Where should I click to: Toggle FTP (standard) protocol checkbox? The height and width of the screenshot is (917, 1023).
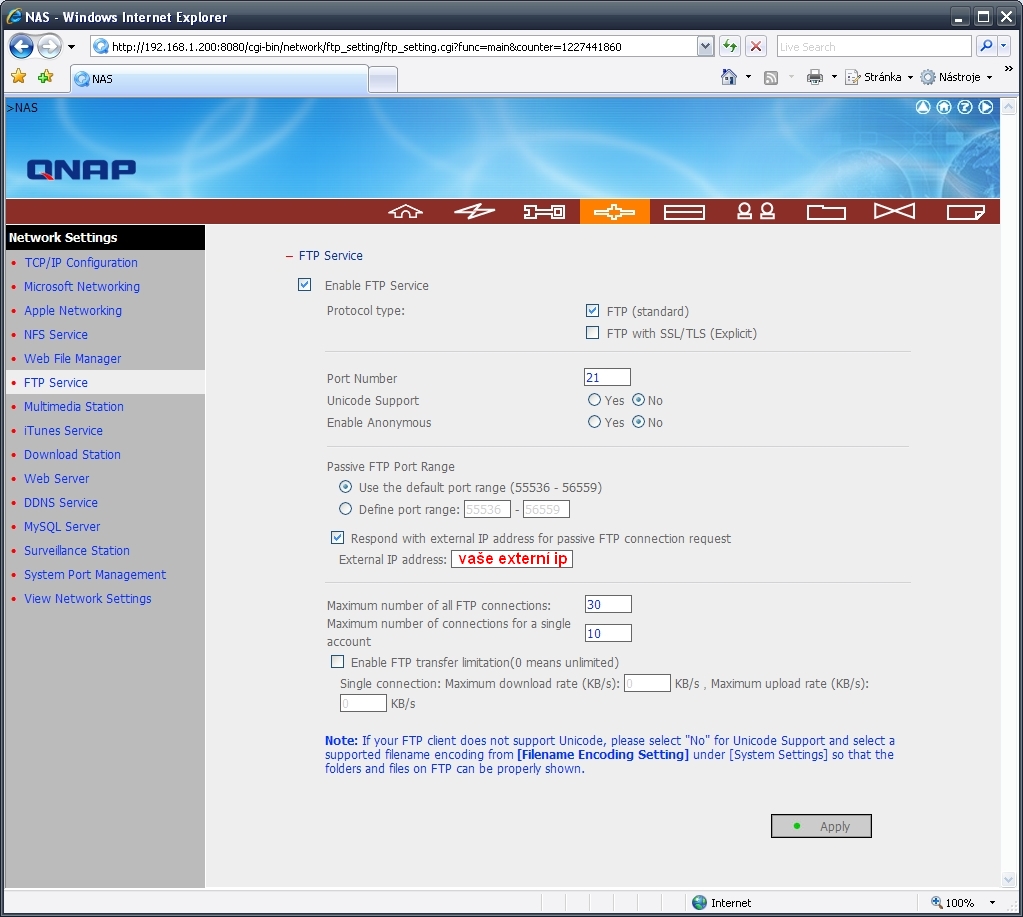click(592, 310)
